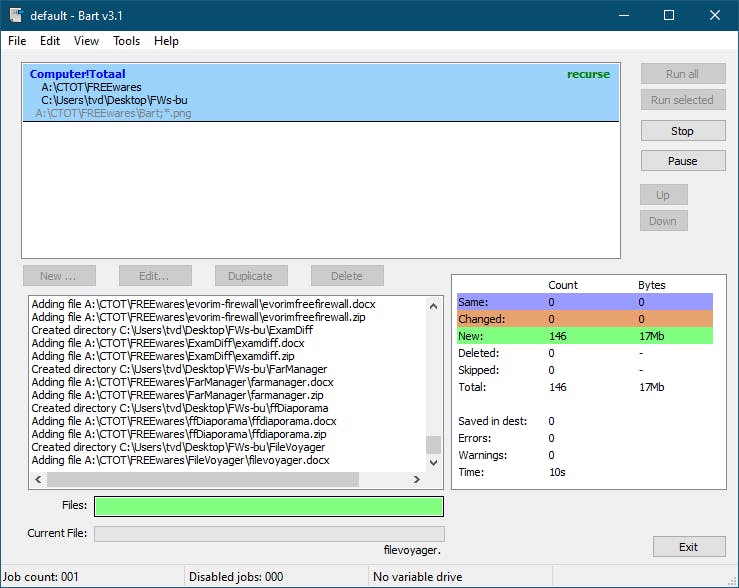The image size is (739, 588).
Task: Click log line Created directory FileVoyager
Action: (x=178, y=447)
